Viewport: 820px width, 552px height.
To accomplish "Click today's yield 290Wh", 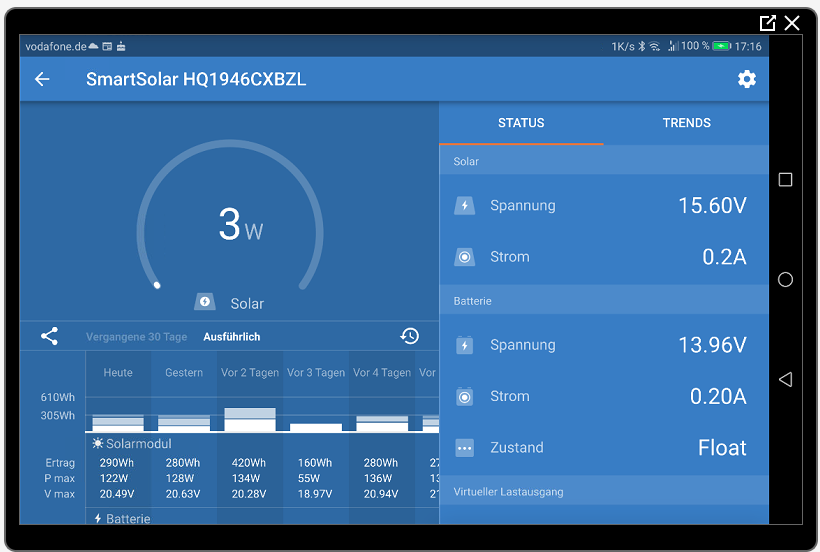I will point(117,463).
